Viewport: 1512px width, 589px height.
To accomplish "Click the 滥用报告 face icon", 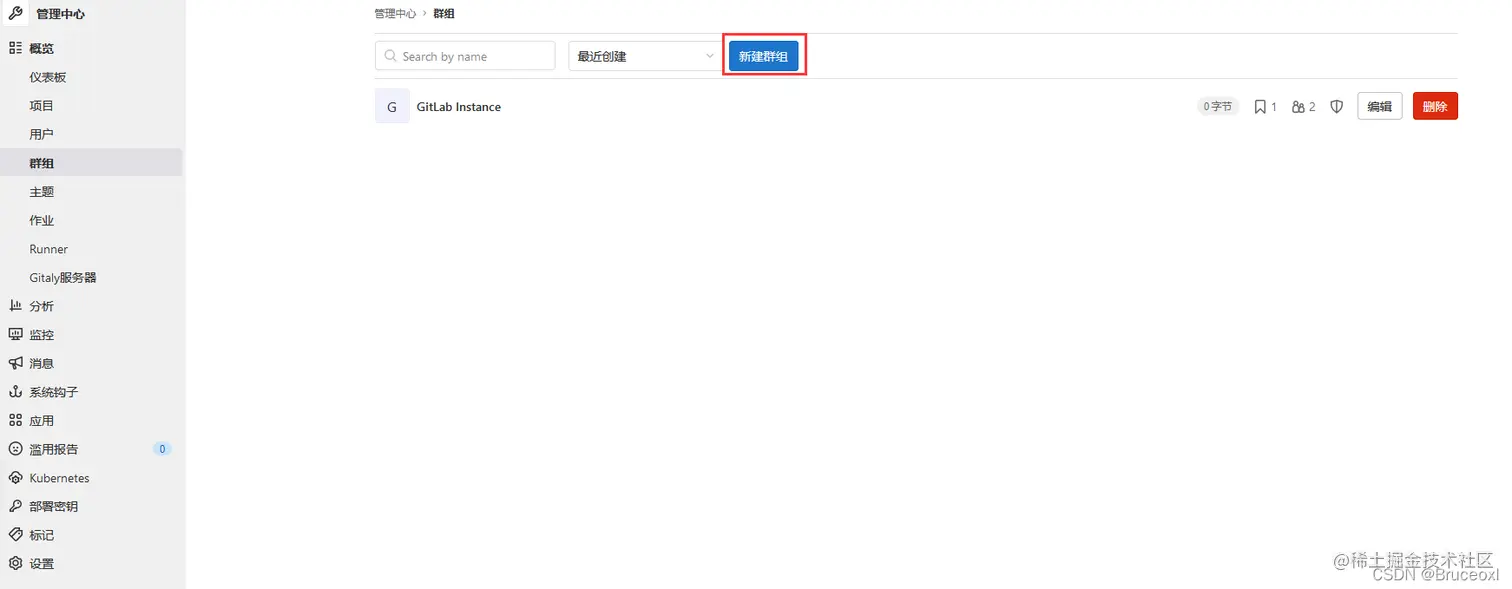I will point(15,449).
